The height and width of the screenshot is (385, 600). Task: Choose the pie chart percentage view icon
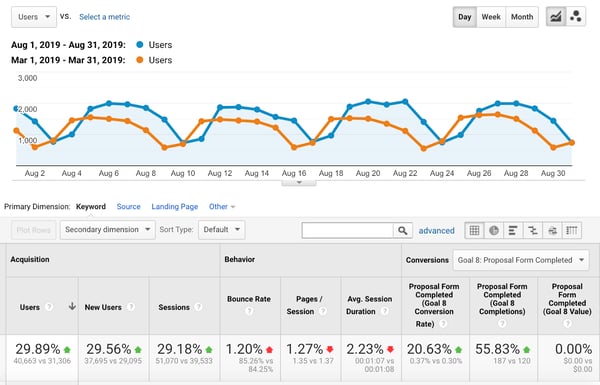[494, 230]
